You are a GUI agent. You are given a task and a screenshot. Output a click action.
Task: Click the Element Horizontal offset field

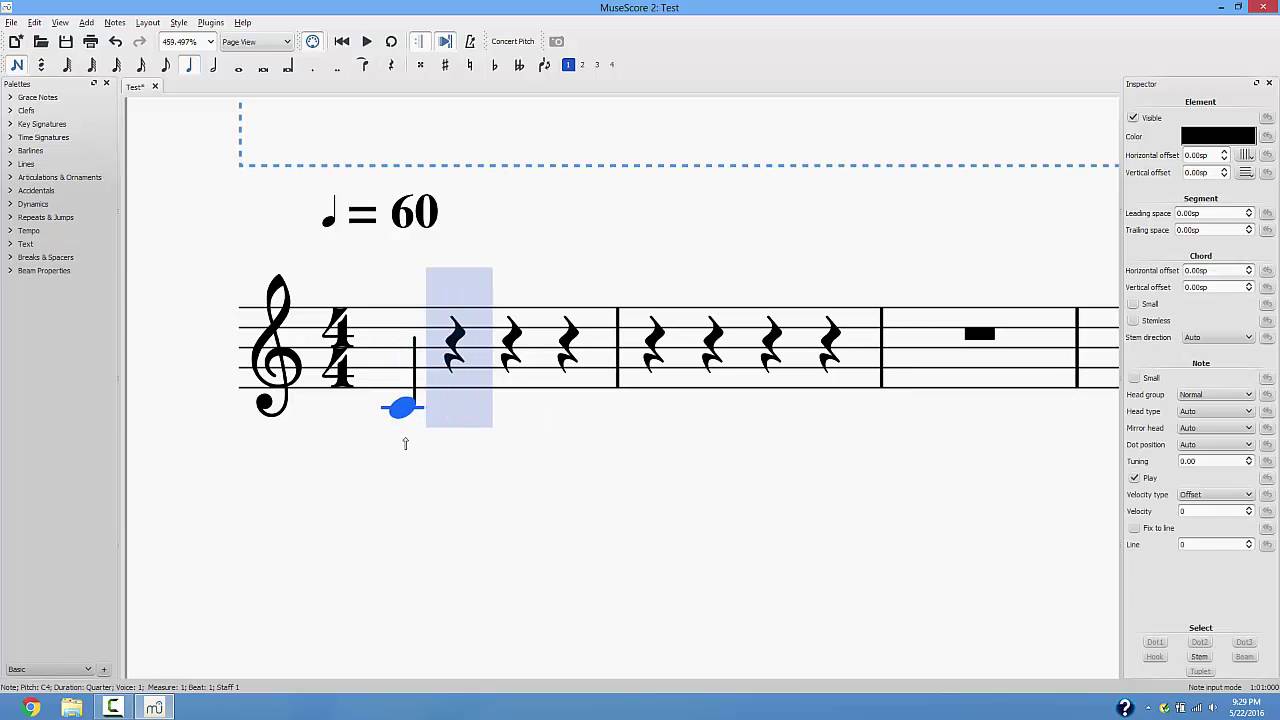1206,155
